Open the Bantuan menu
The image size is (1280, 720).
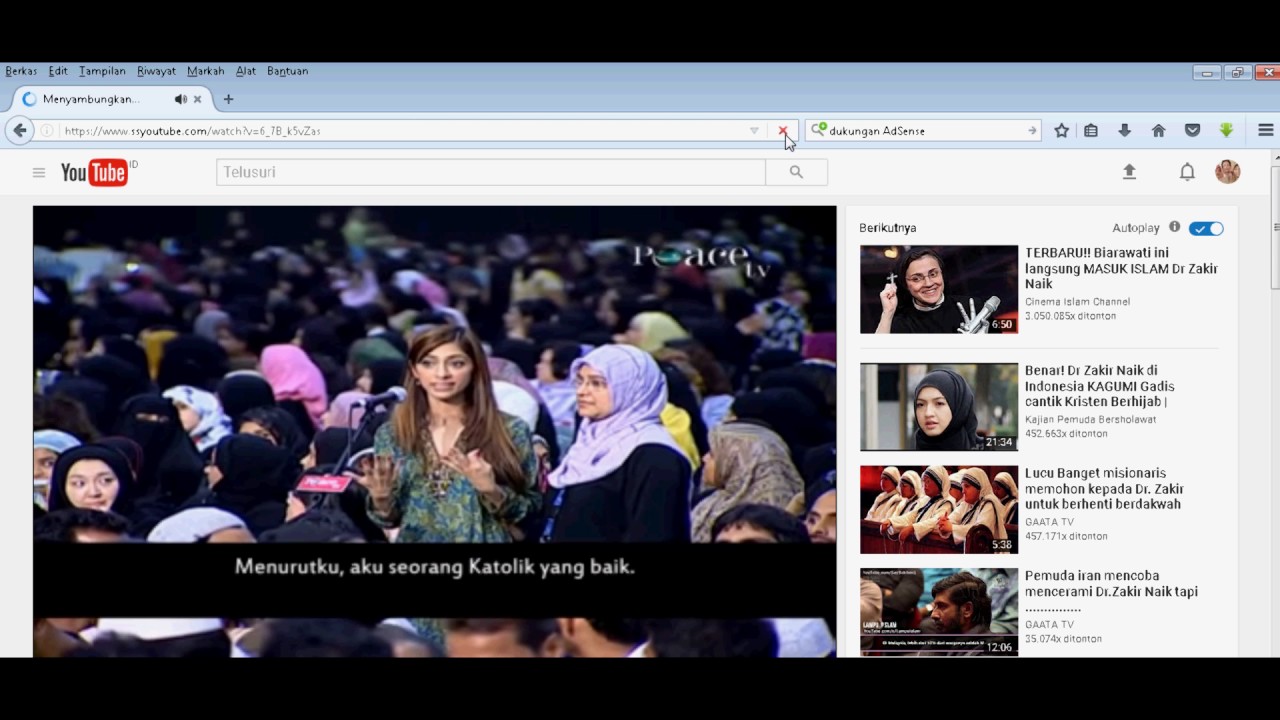click(x=287, y=71)
